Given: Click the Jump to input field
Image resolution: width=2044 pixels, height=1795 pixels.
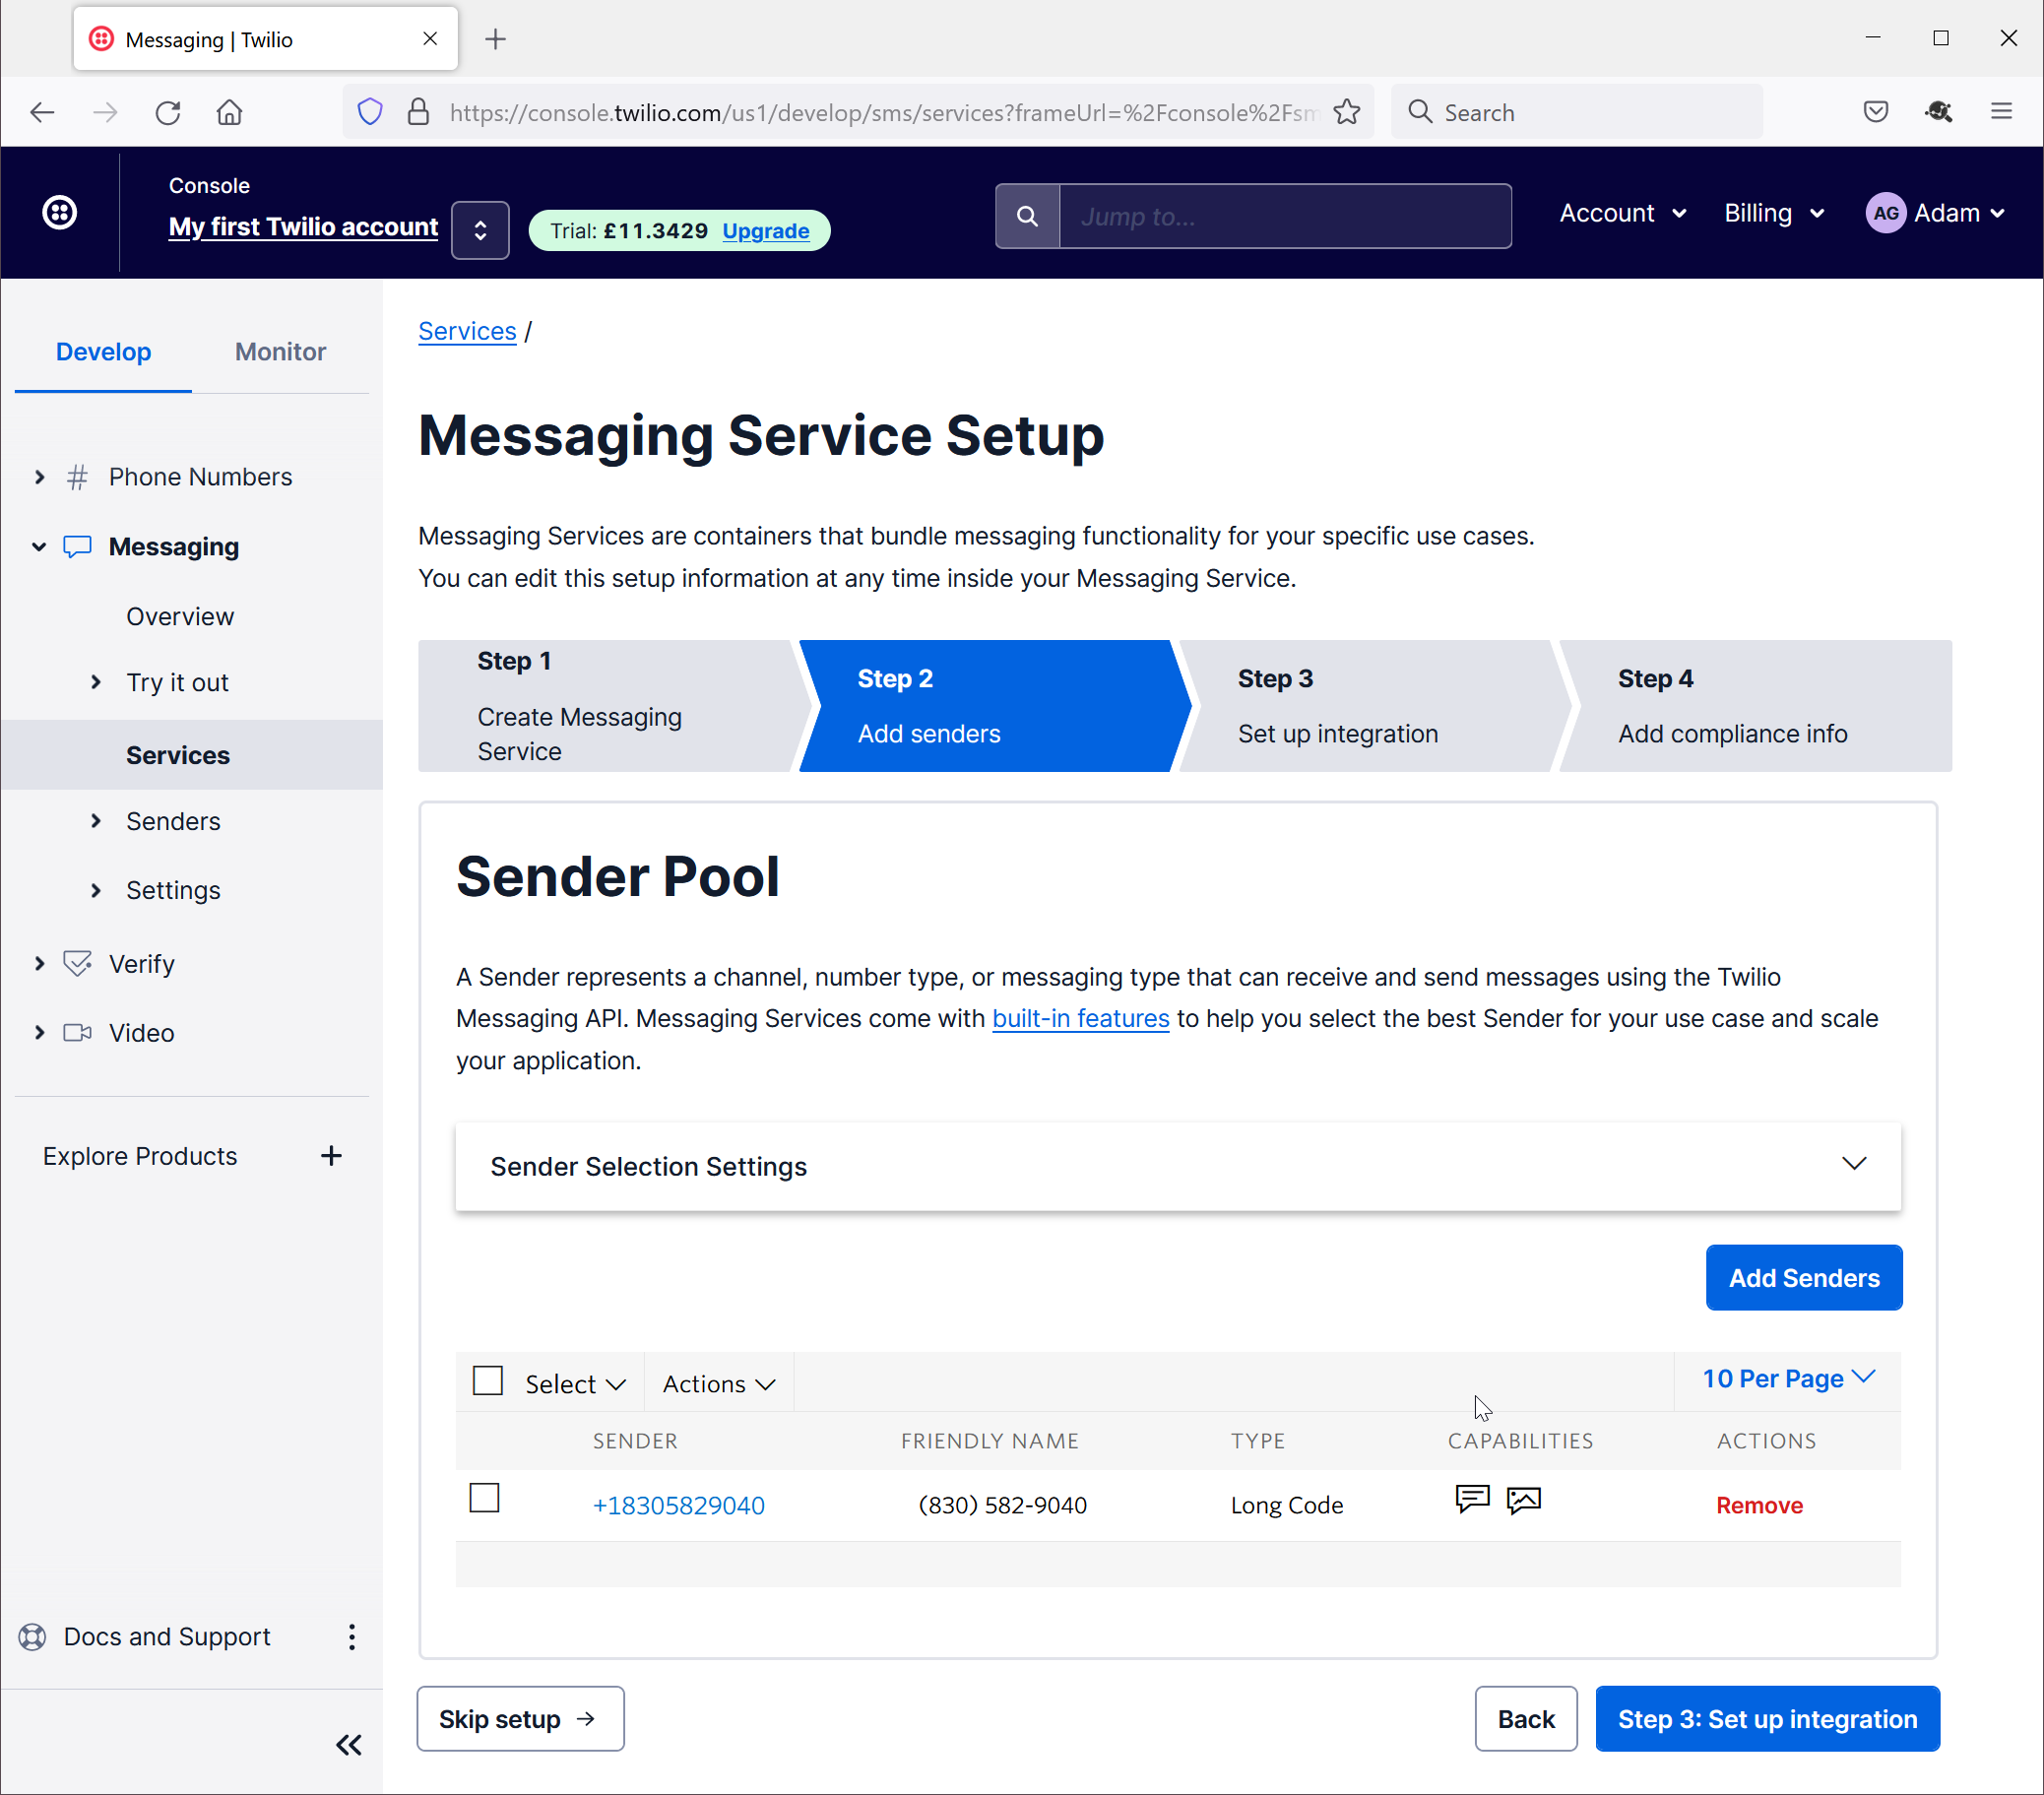Looking at the screenshot, I should tap(1284, 216).
